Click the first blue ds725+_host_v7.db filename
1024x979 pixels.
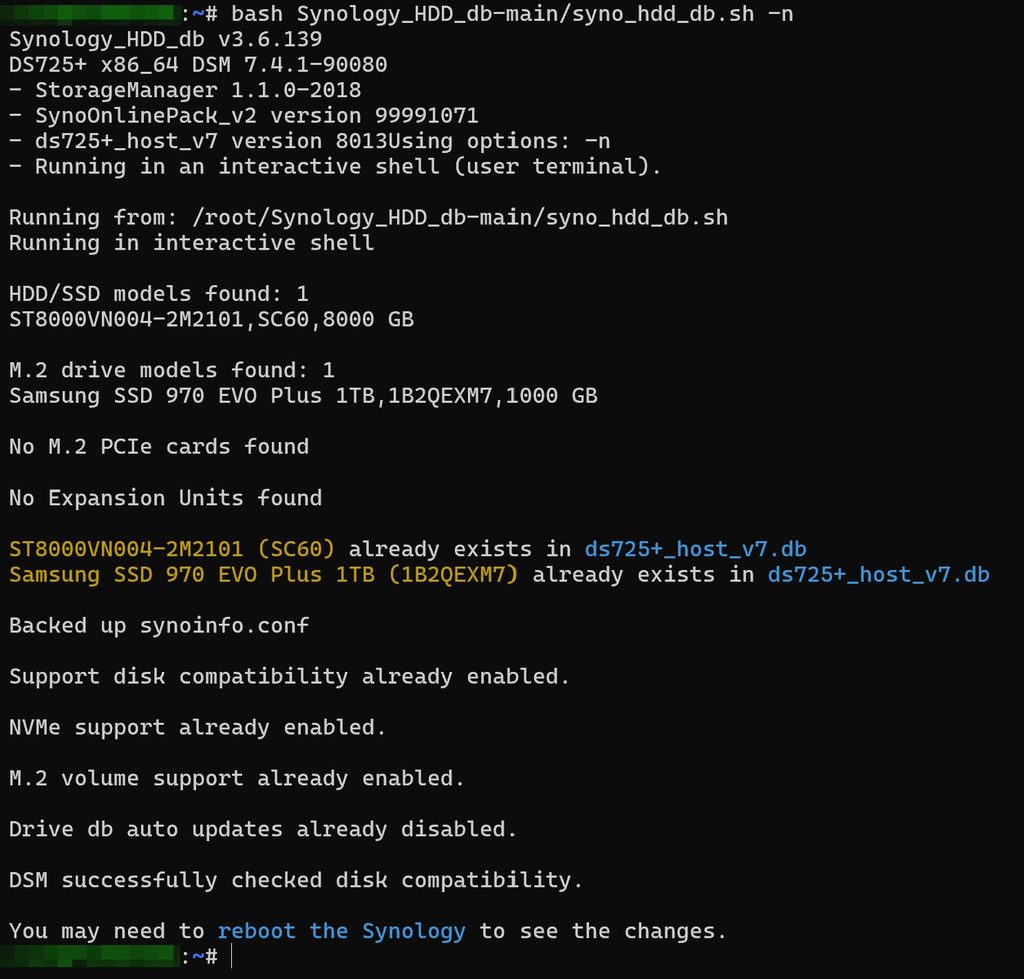pos(696,549)
